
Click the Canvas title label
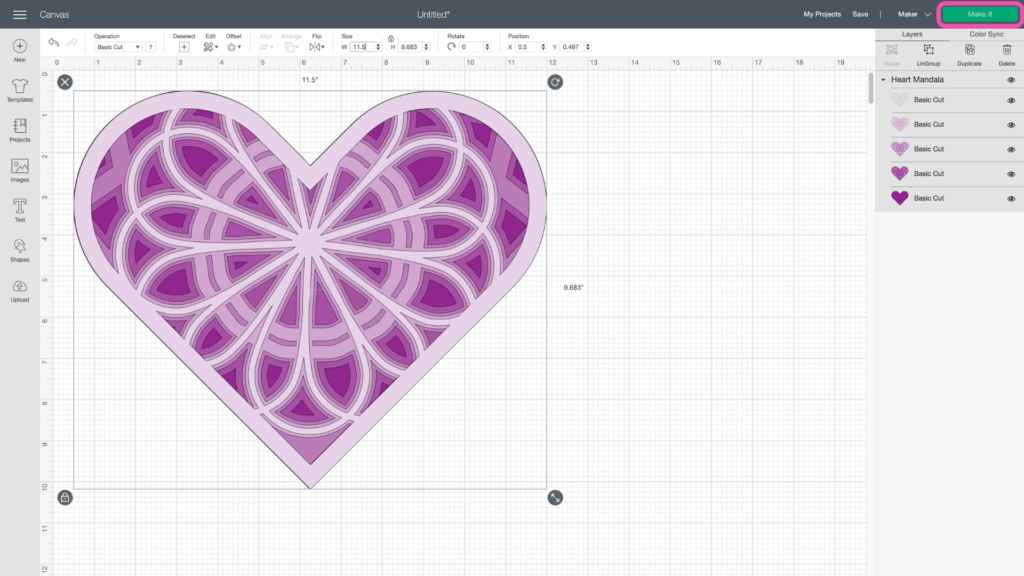coord(54,14)
